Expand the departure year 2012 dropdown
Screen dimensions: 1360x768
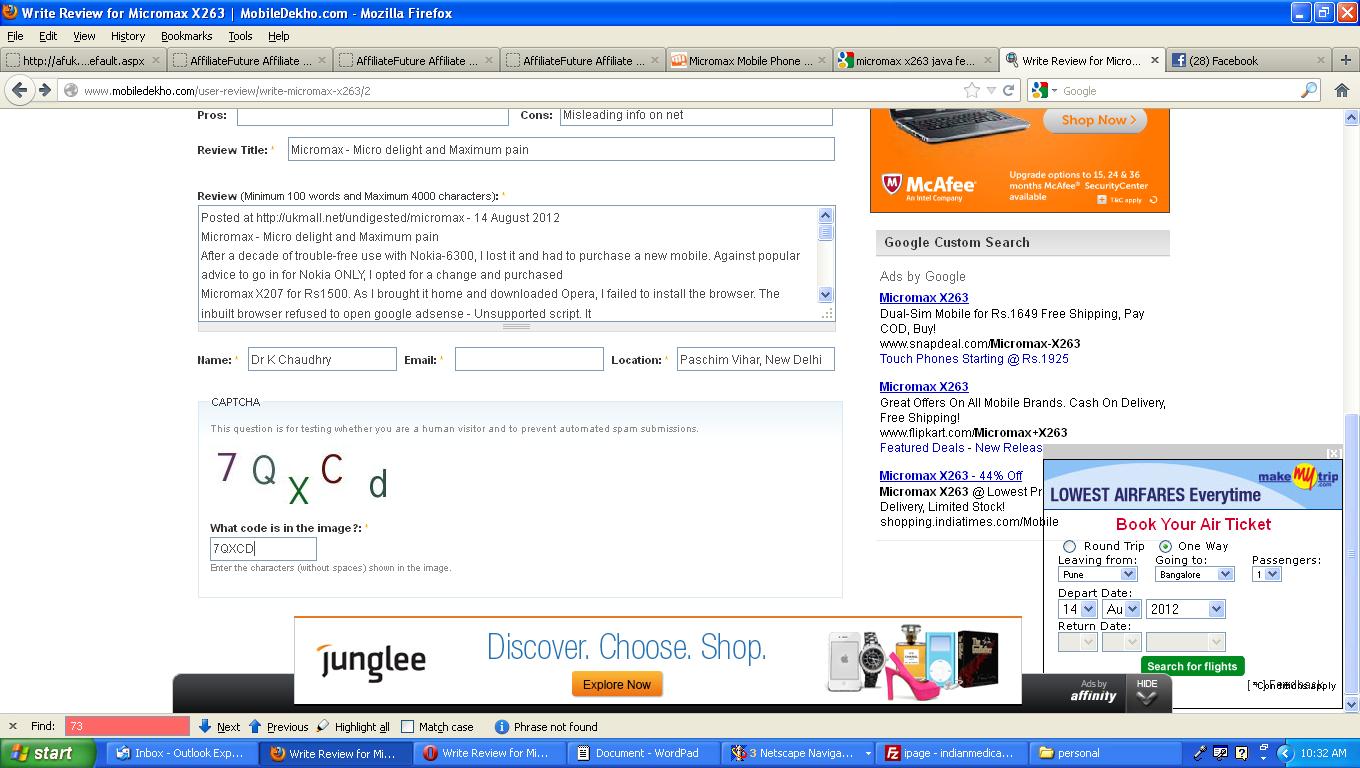coord(1216,609)
